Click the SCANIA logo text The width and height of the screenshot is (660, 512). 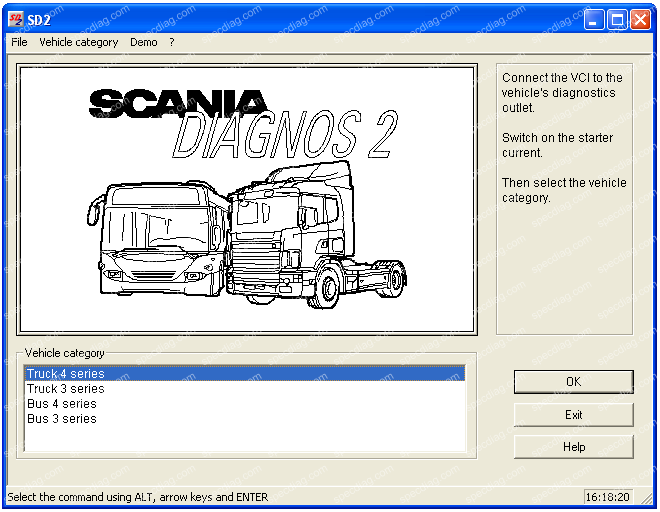[178, 105]
